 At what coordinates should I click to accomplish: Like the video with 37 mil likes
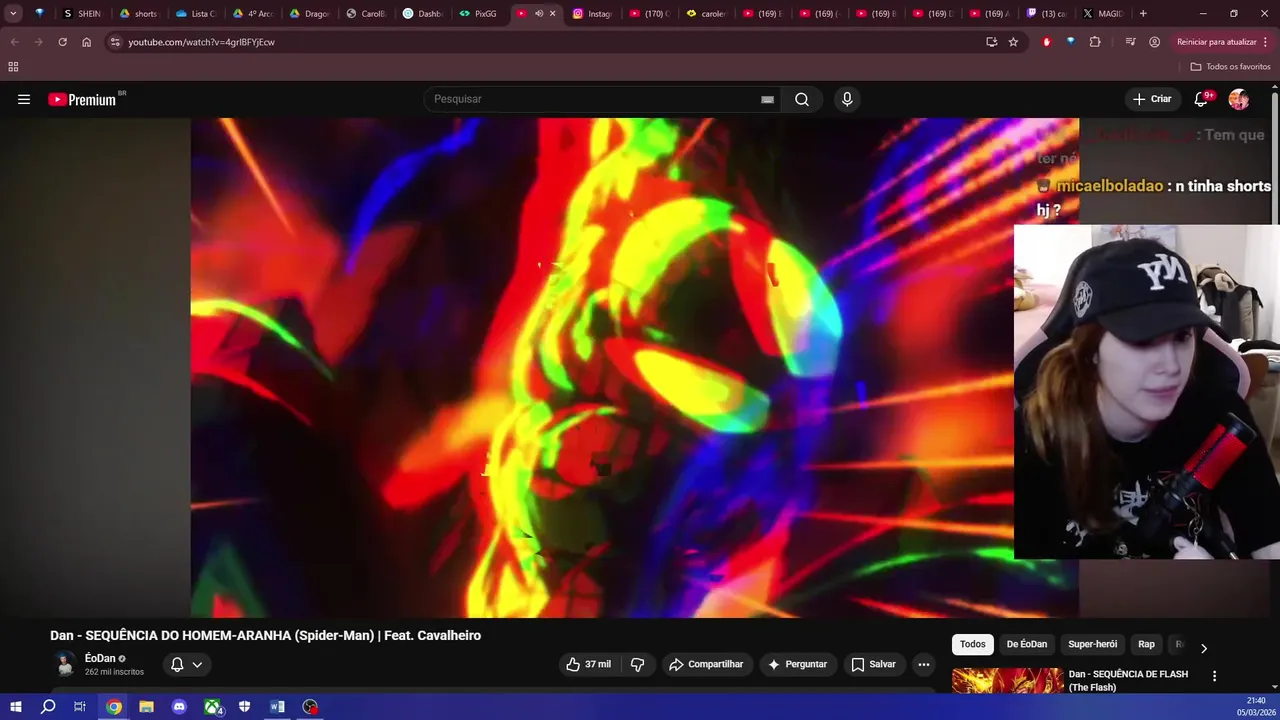click(x=588, y=664)
